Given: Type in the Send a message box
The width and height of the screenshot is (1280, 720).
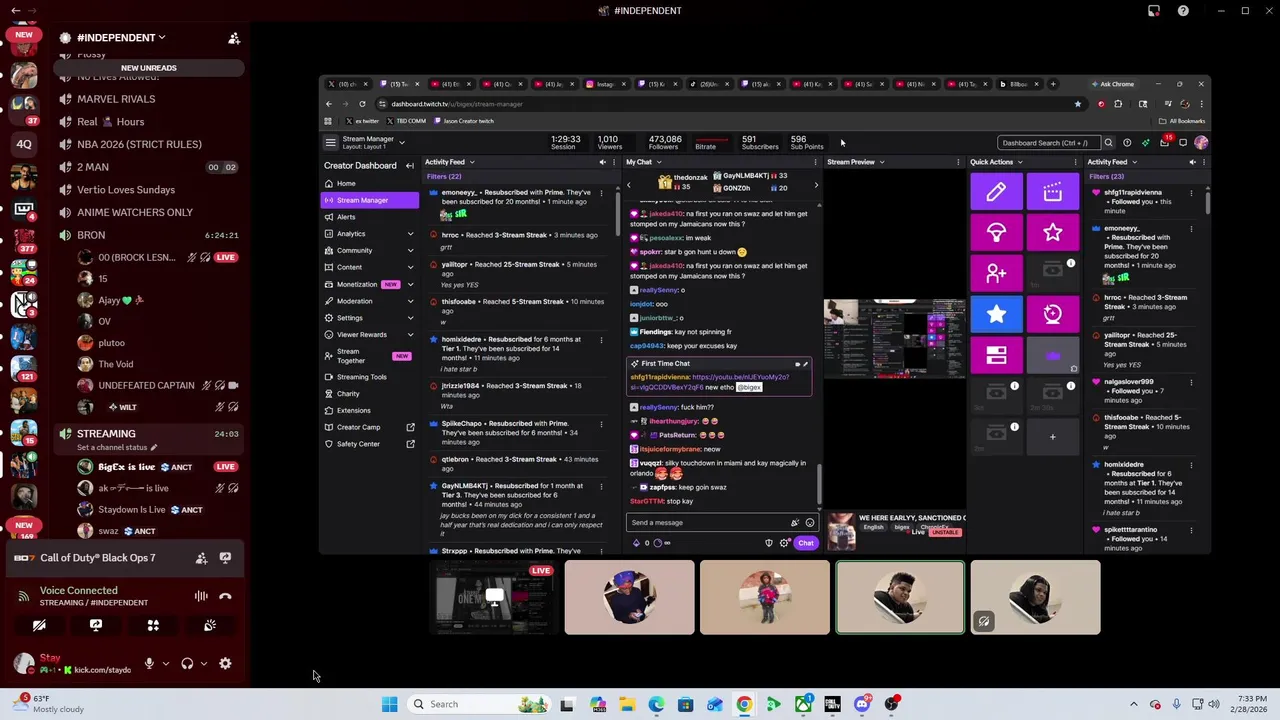Looking at the screenshot, I should click(x=722, y=522).
